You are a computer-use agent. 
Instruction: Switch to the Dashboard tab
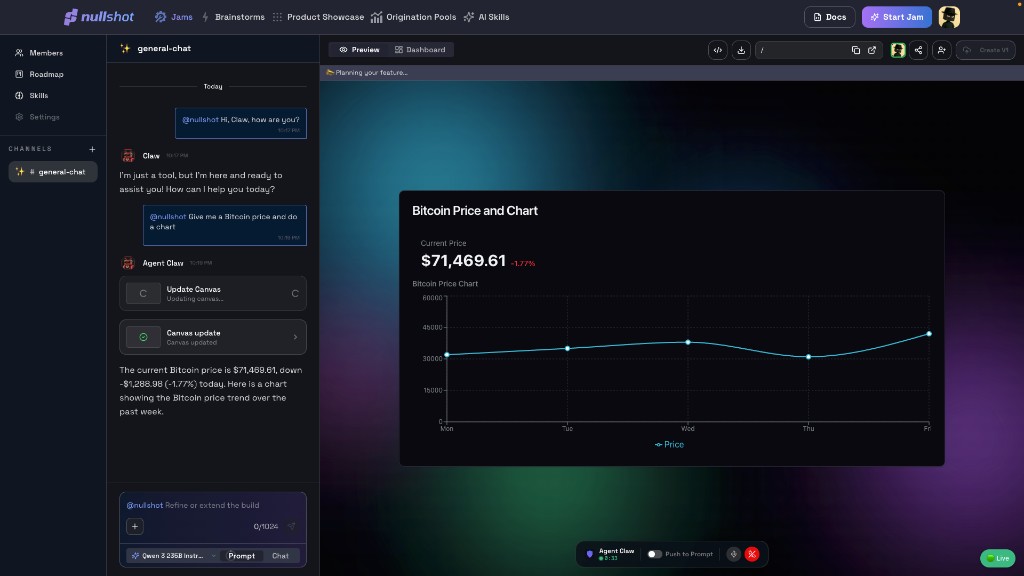coord(420,50)
